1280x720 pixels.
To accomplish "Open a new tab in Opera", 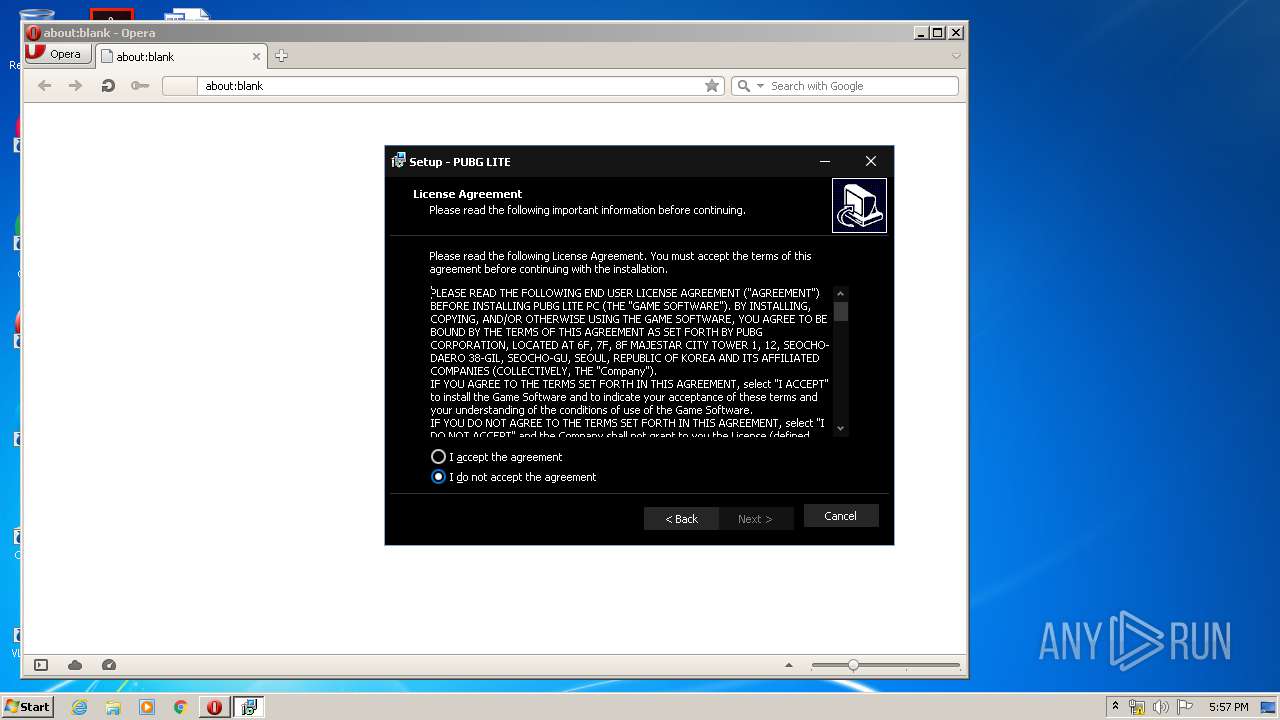I will [x=281, y=56].
